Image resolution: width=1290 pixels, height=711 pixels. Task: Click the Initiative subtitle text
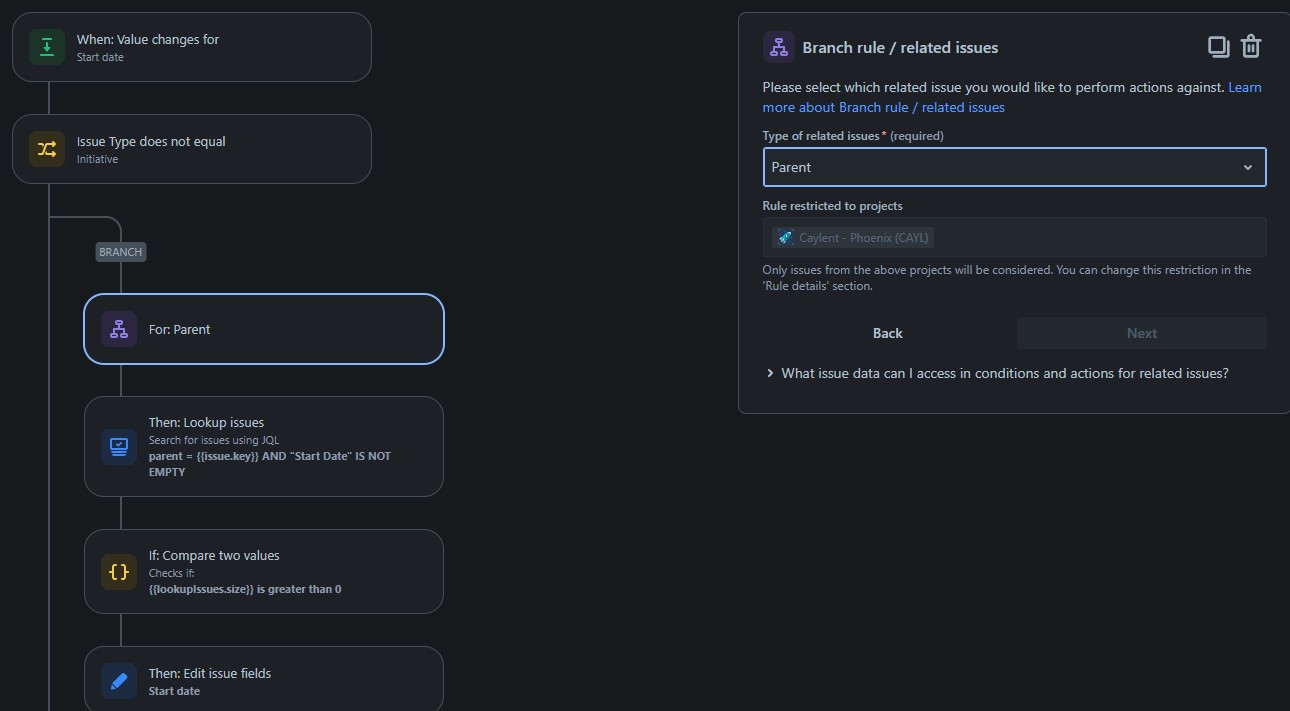coord(97,159)
